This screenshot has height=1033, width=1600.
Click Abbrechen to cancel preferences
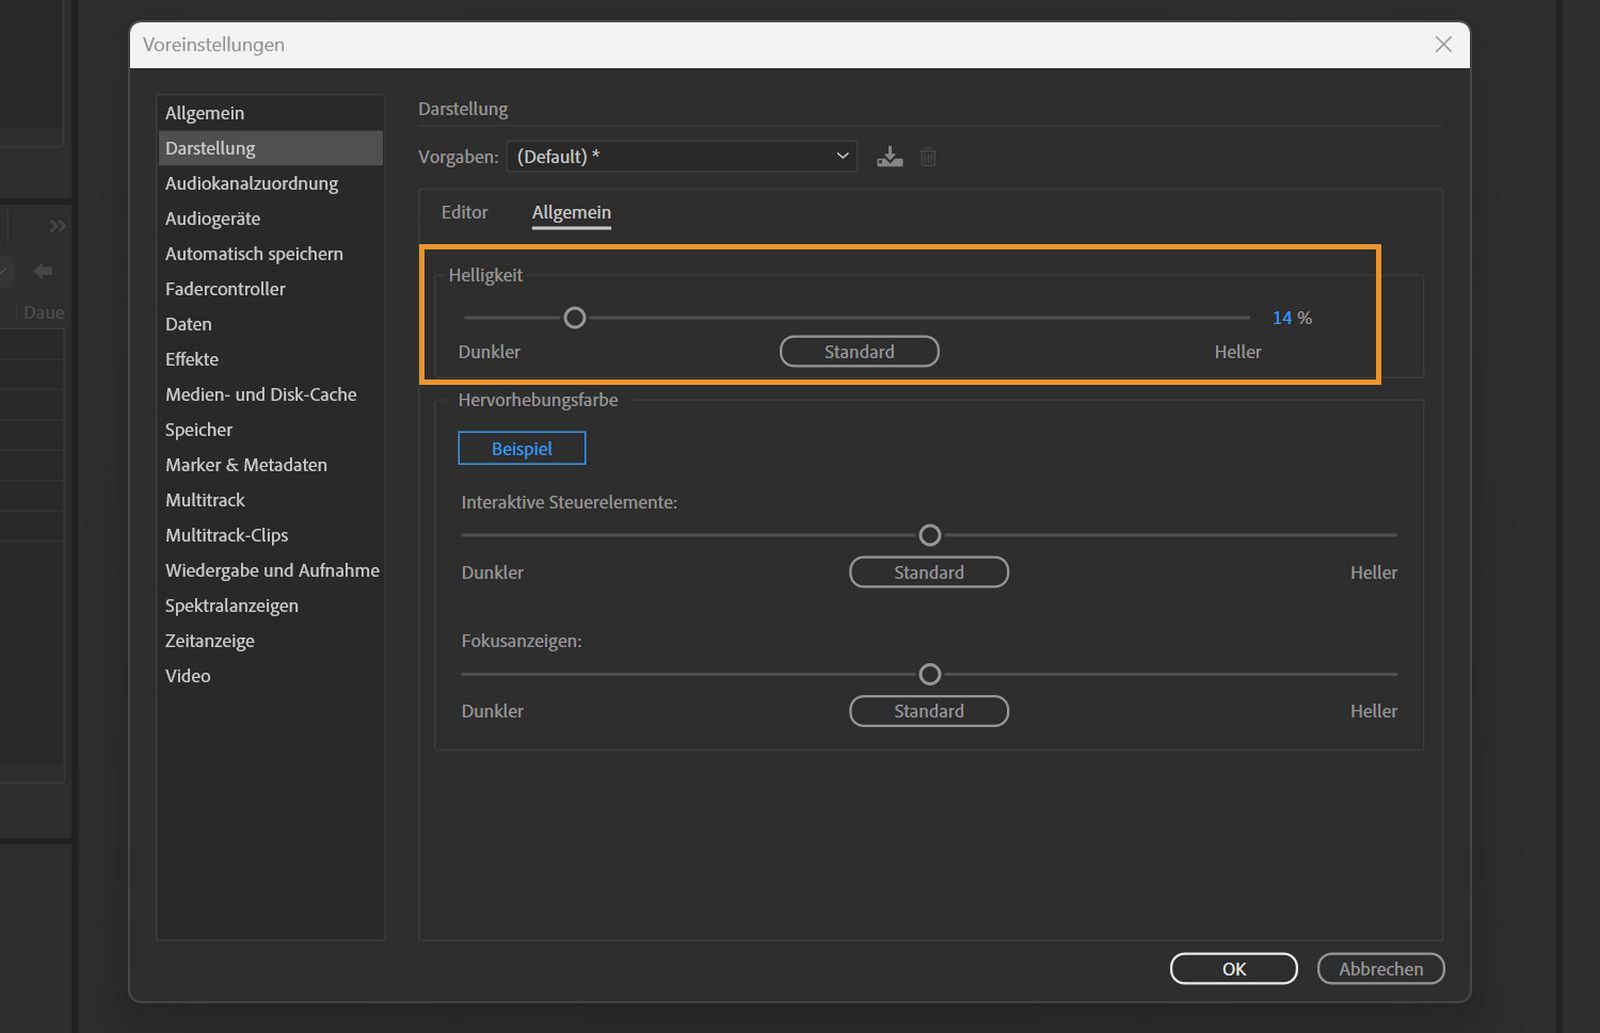click(1380, 968)
